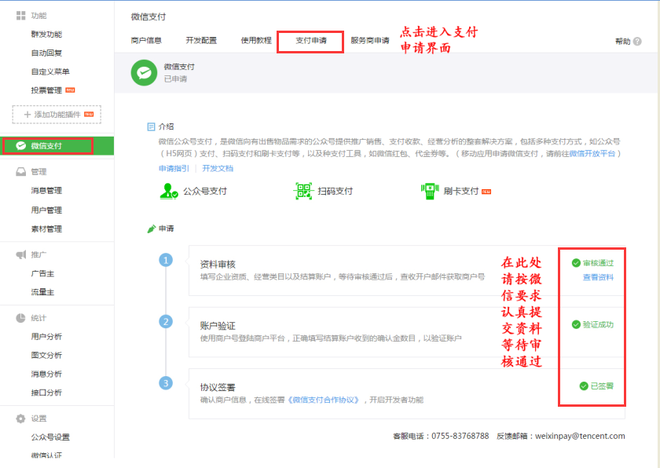Switch to the 使用教程 tab
Viewport: 660px width, 468px height.
pos(256,40)
